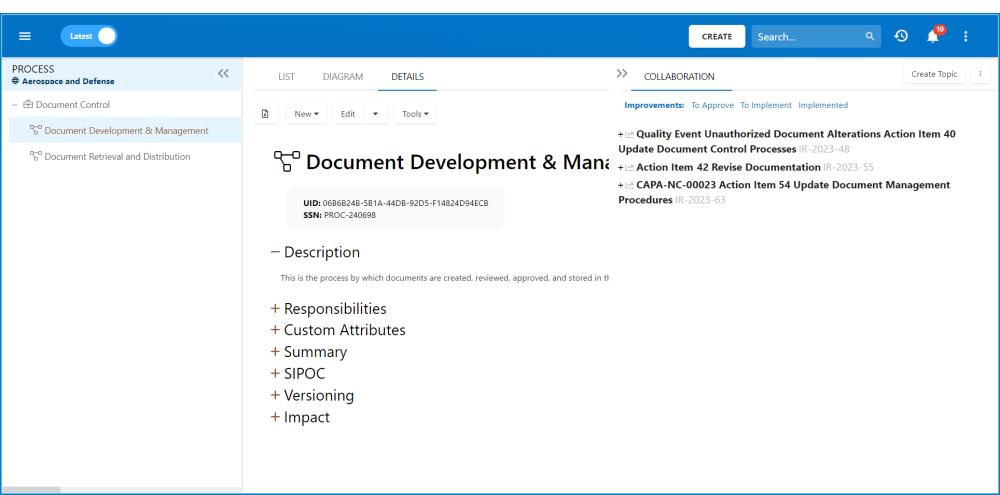Image resolution: width=1000 pixels, height=495 pixels.
Task: Filter improvements by To Implement
Action: pos(766,105)
